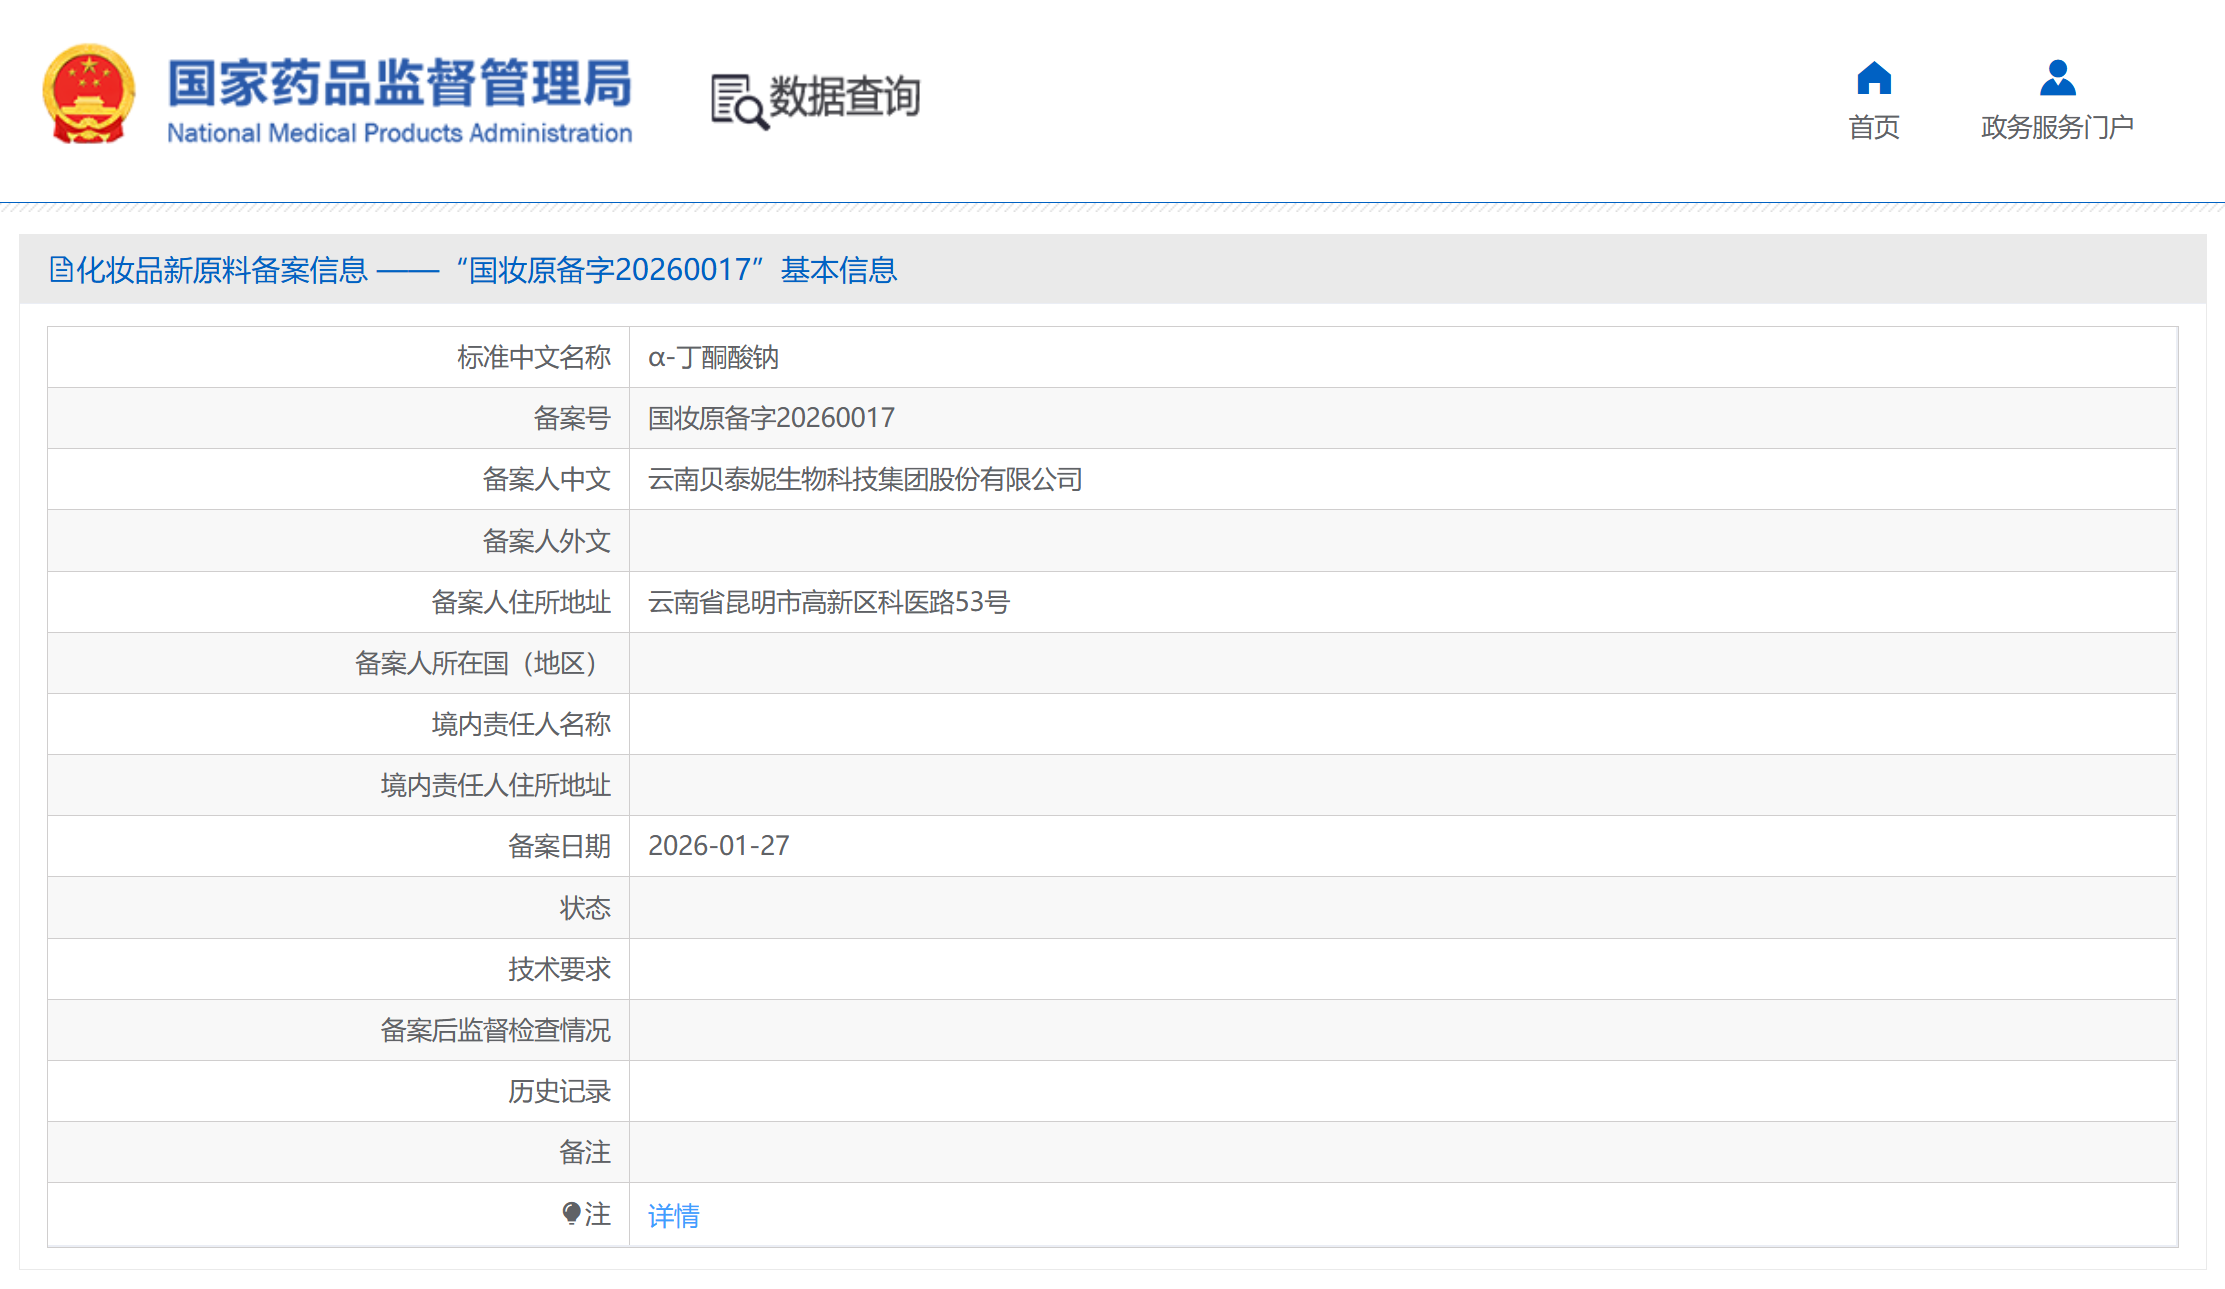The image size is (2225, 1289).
Task: Click the data query magnifier icon
Action: 738,102
